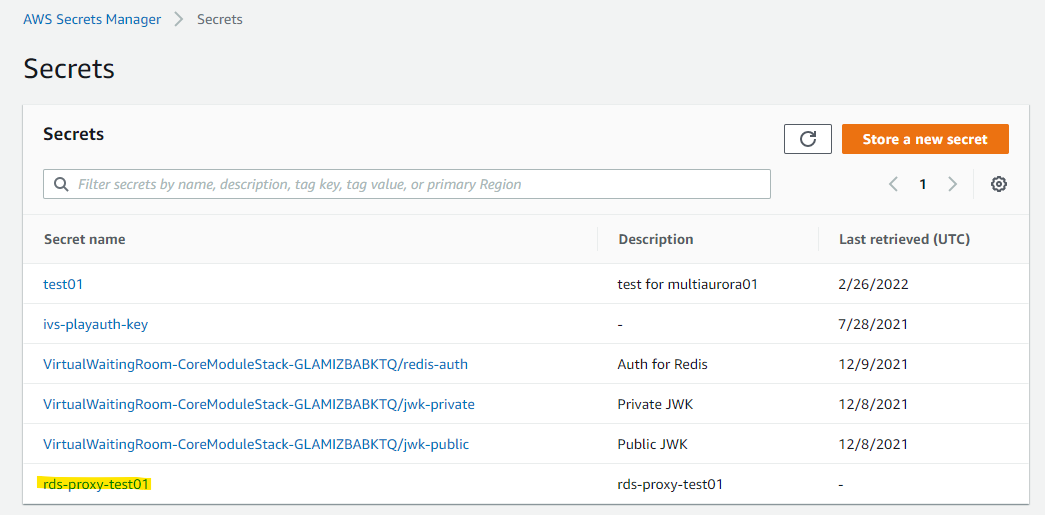The height and width of the screenshot is (515, 1045).
Task: Click the search magnifier icon
Action: [61, 184]
